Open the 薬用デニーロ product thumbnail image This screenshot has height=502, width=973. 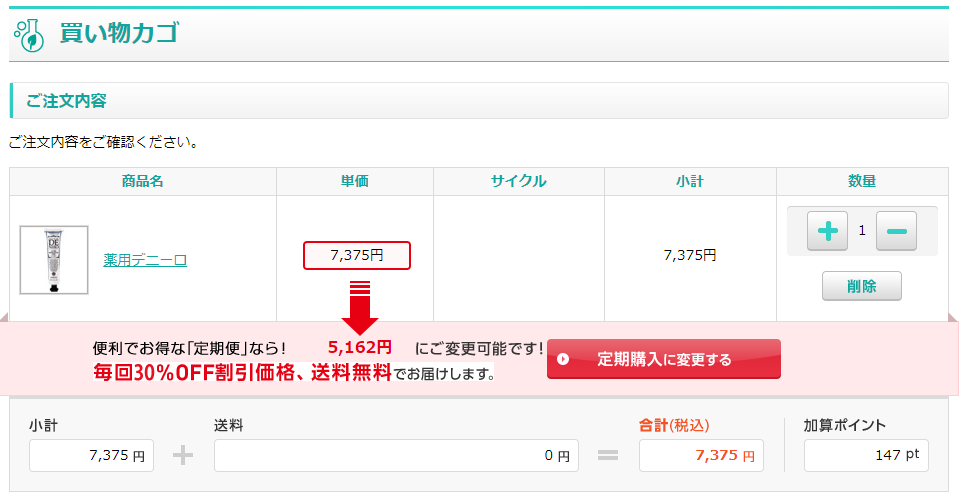pyautogui.click(x=54, y=260)
